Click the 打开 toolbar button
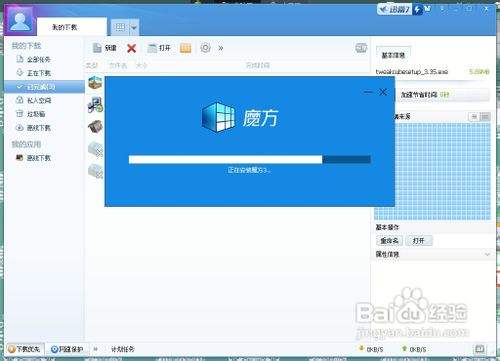Image resolution: width=500 pixels, height=361 pixels. coord(159,48)
